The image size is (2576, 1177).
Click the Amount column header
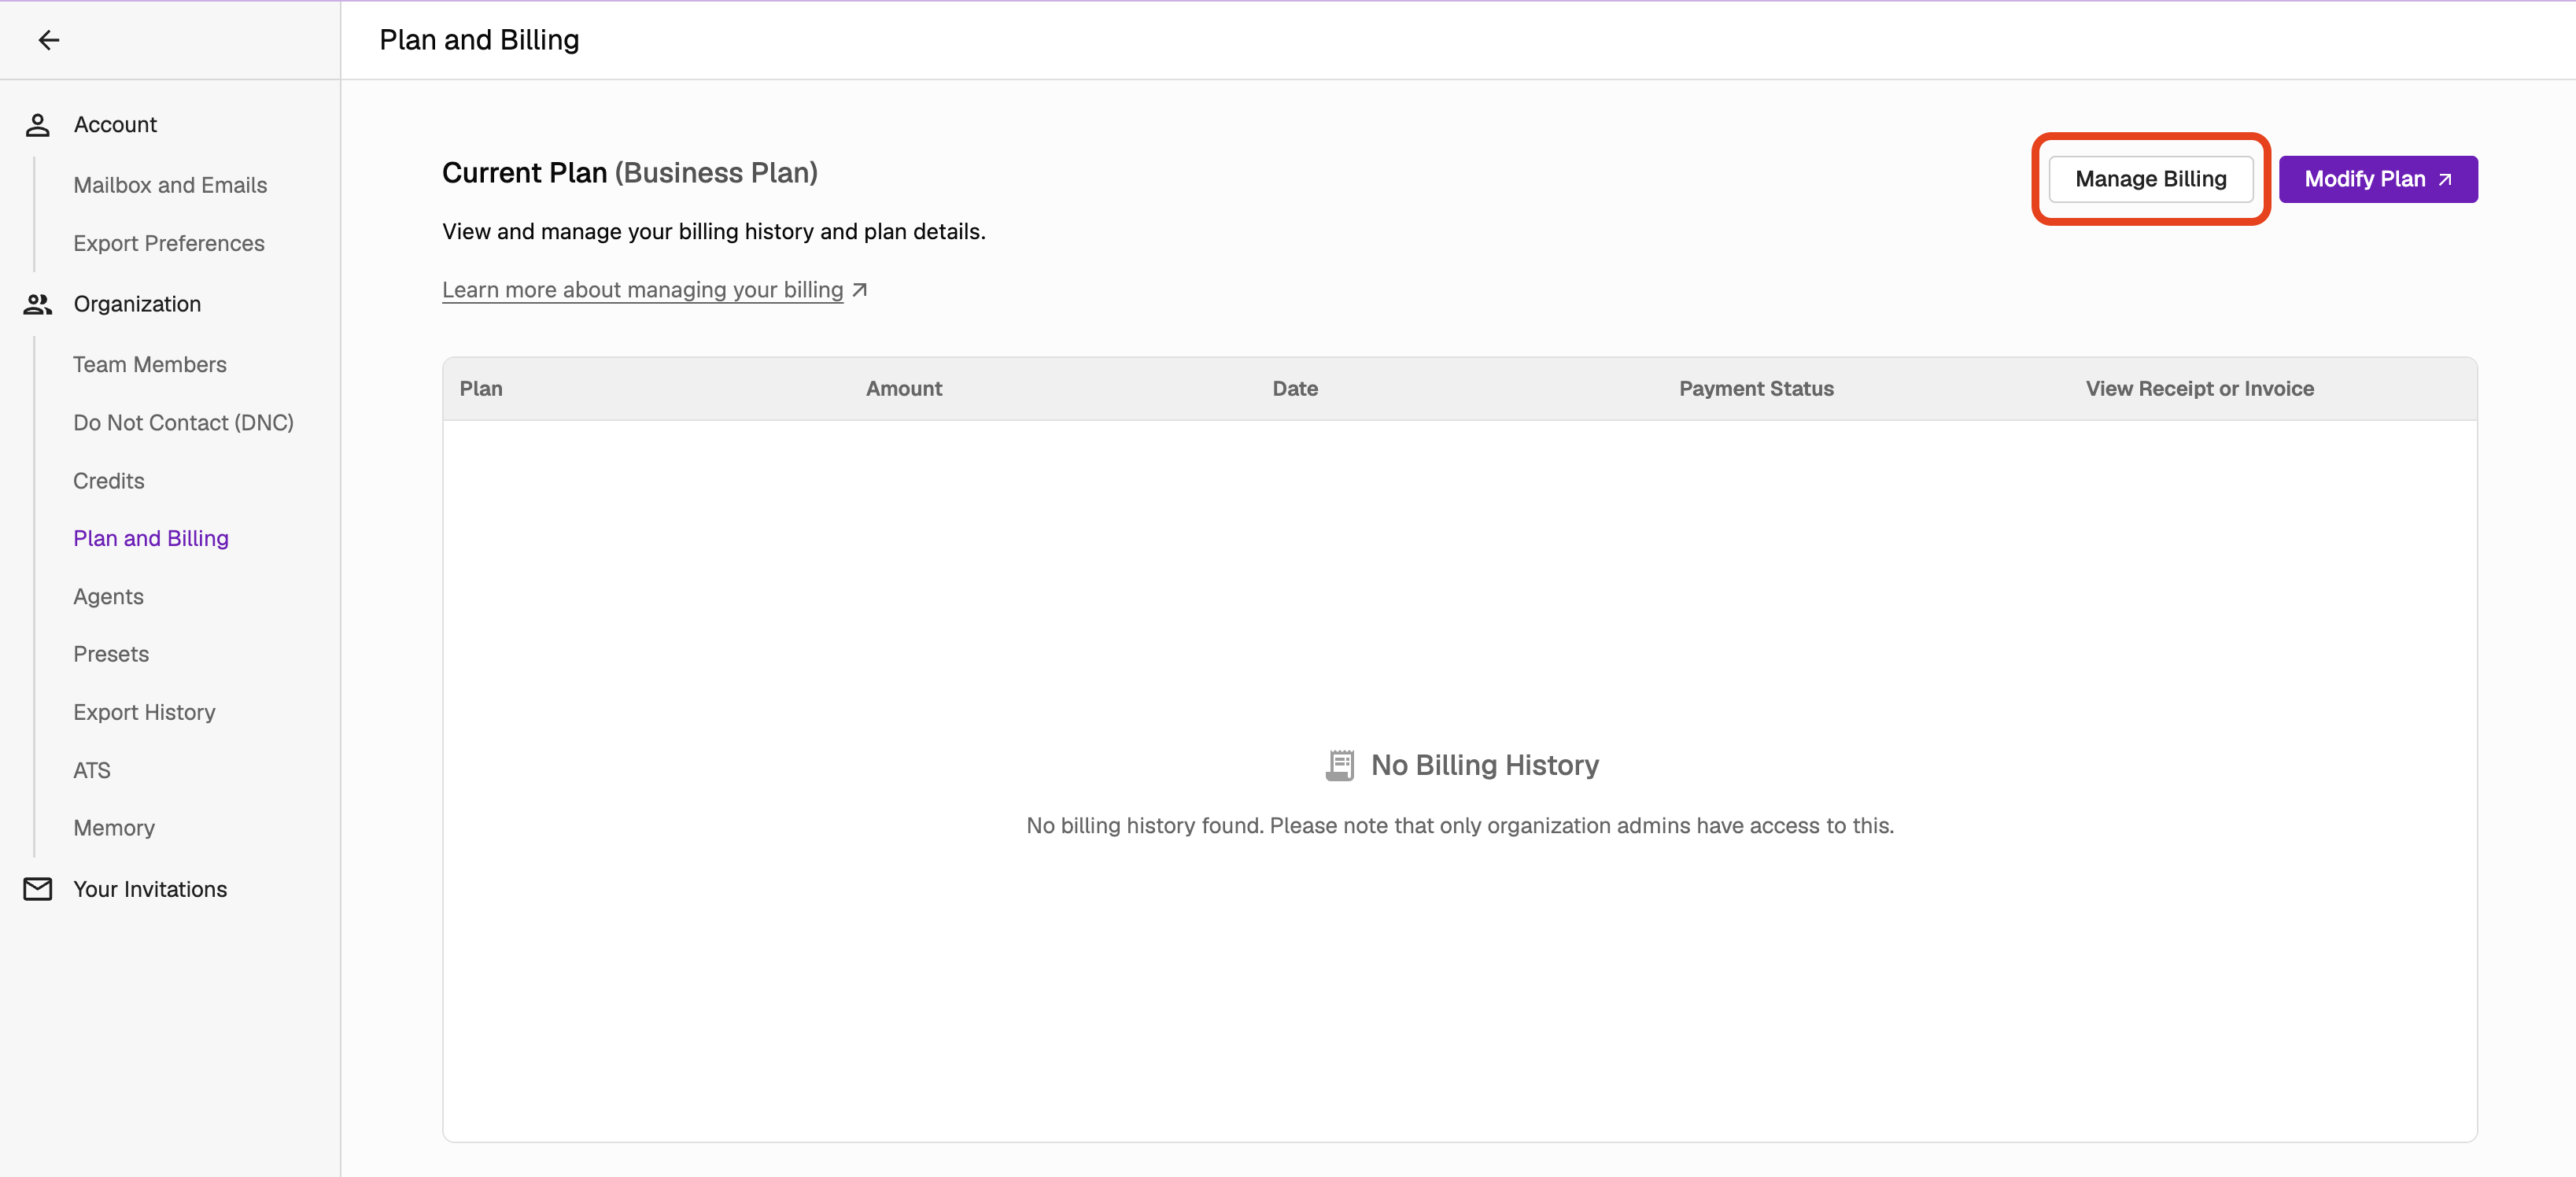[904, 389]
